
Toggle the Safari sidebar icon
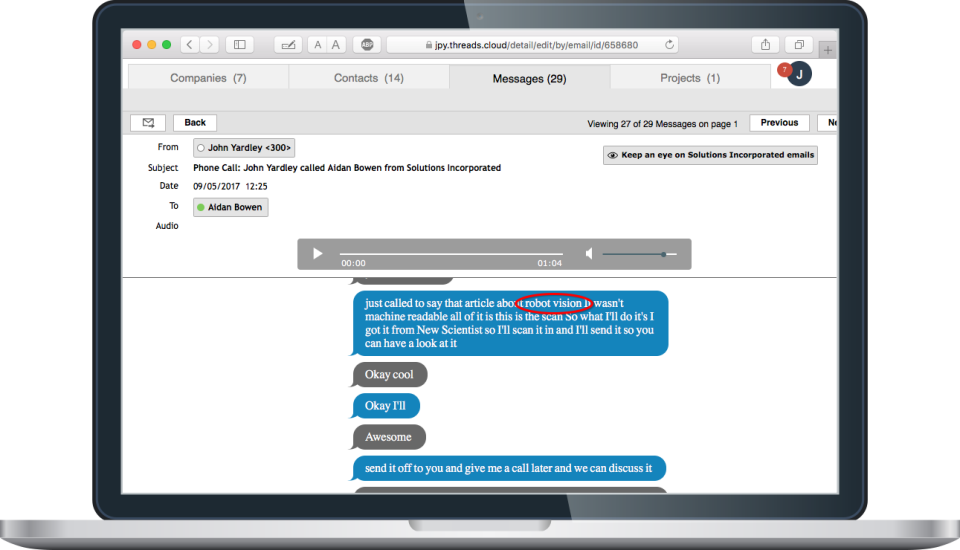click(x=240, y=45)
